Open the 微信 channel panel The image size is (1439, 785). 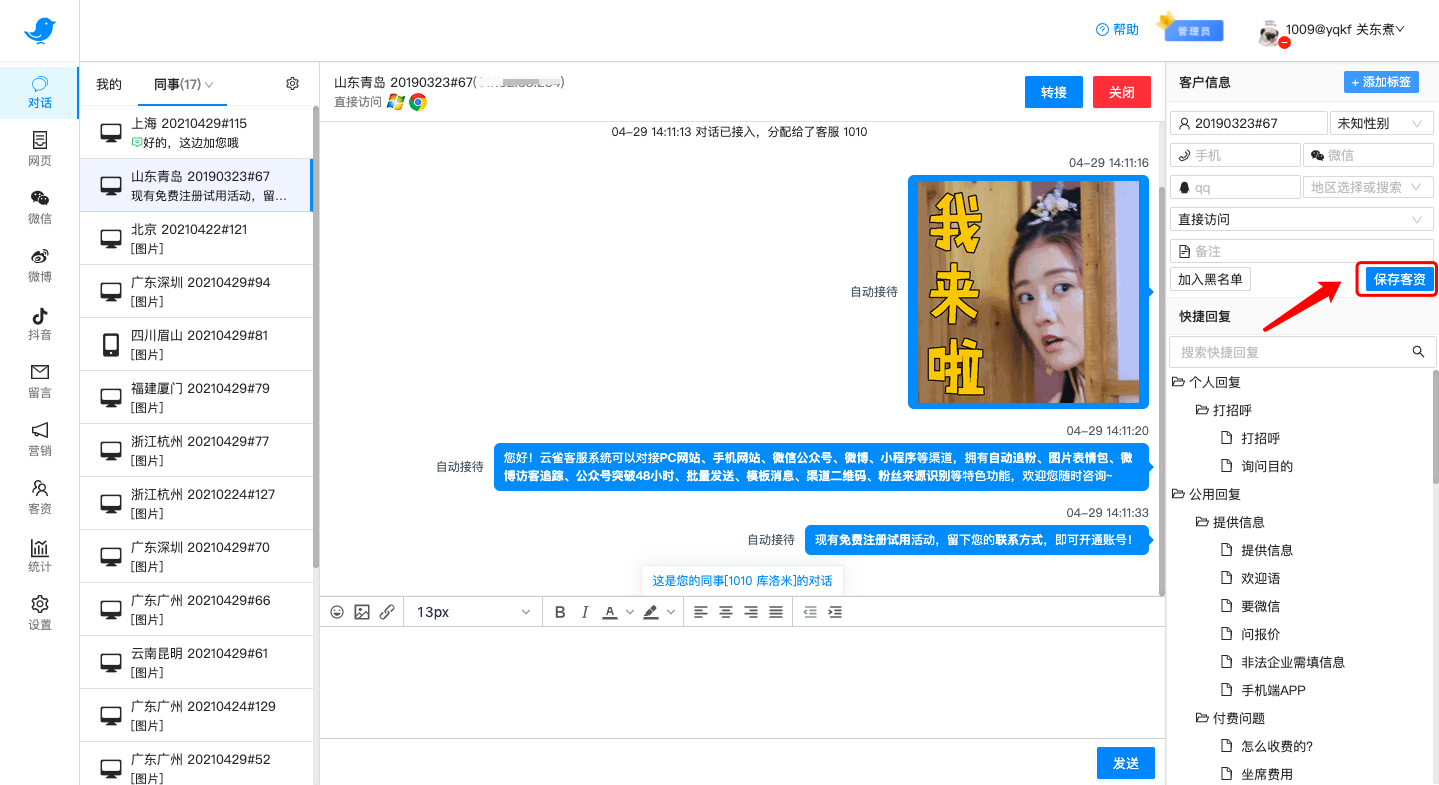39,207
